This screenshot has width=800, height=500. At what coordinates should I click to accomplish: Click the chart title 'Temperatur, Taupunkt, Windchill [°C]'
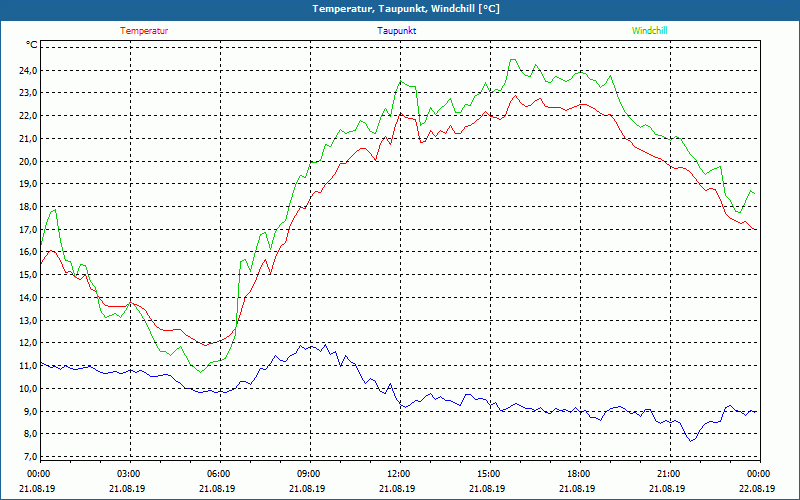click(406, 9)
